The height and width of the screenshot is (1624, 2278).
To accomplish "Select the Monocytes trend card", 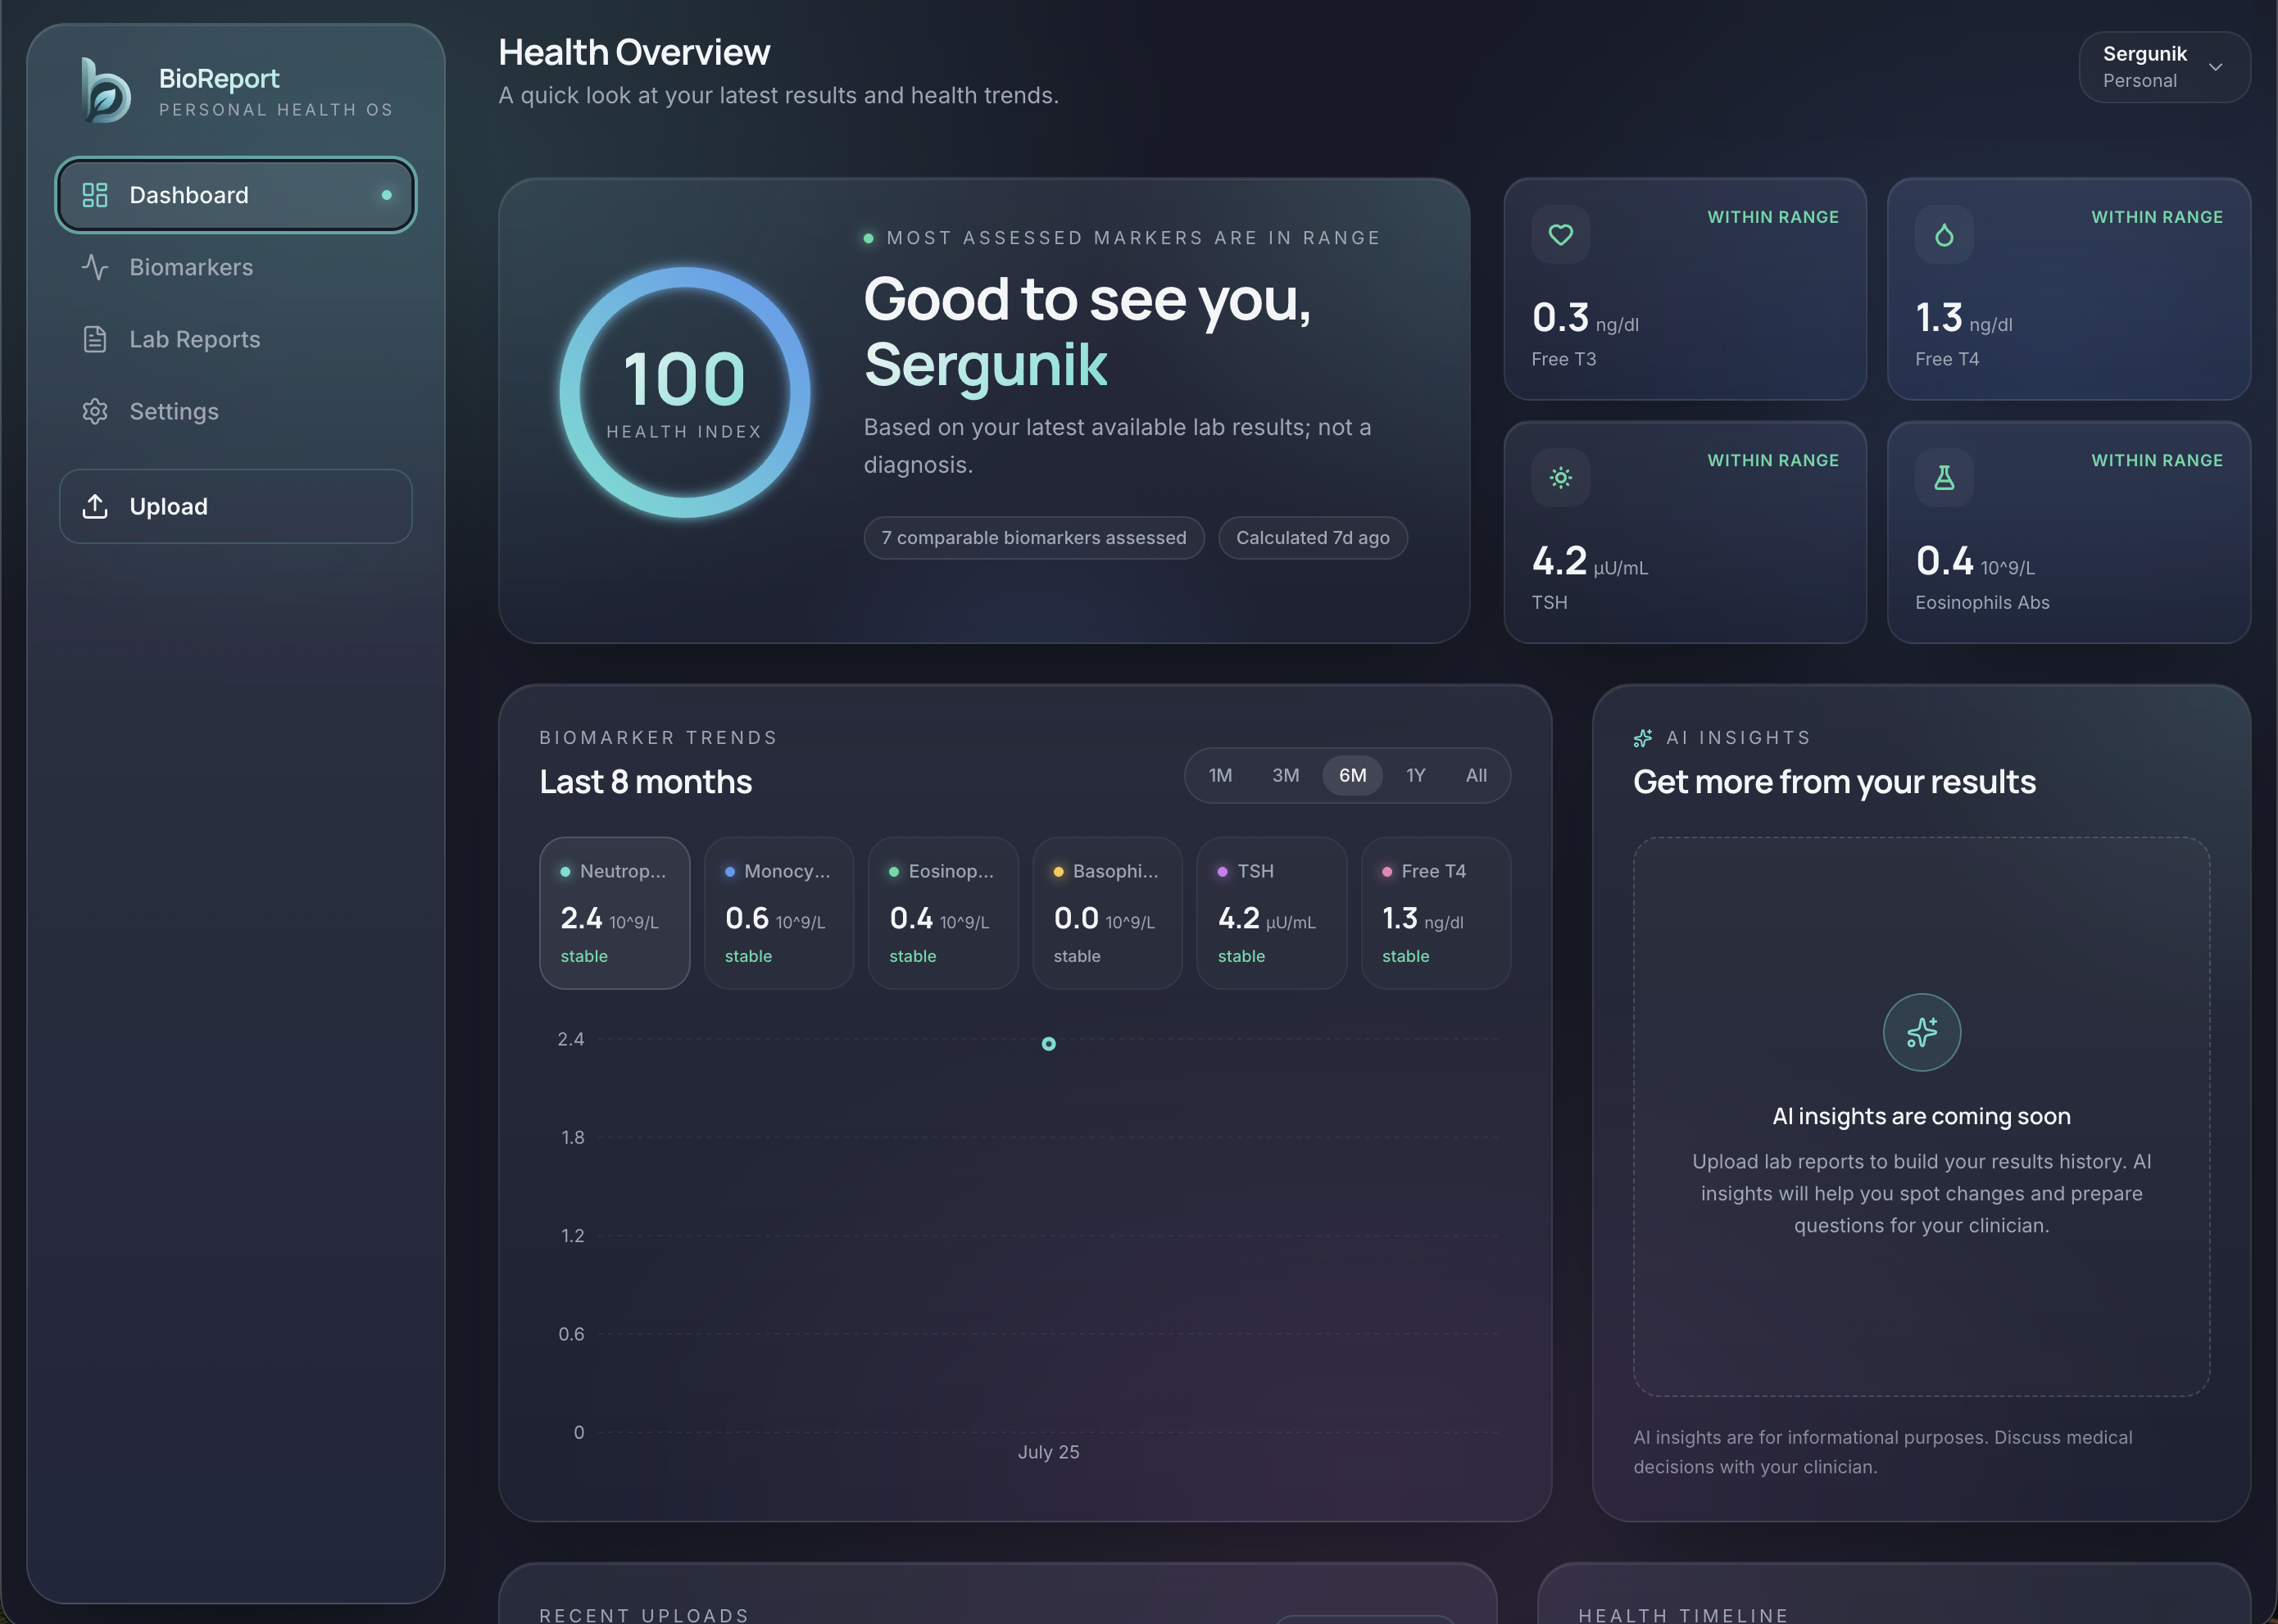I will click(779, 913).
